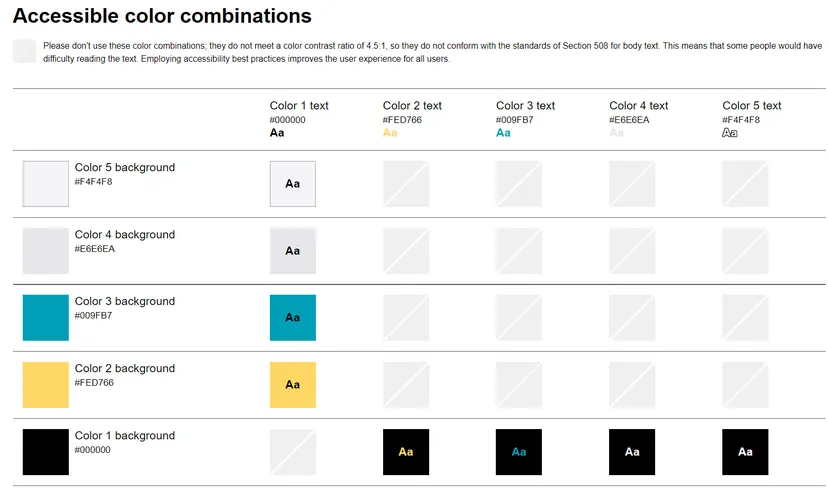Click disabled Color 2 text on yellow cell
The image size is (828, 493).
pyautogui.click(x=406, y=385)
